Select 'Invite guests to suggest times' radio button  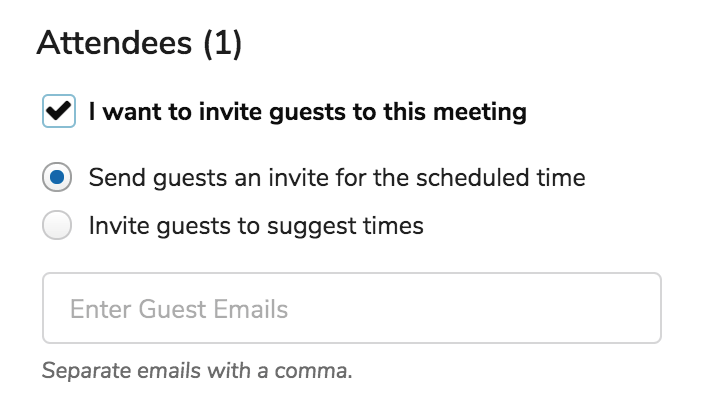(x=57, y=225)
